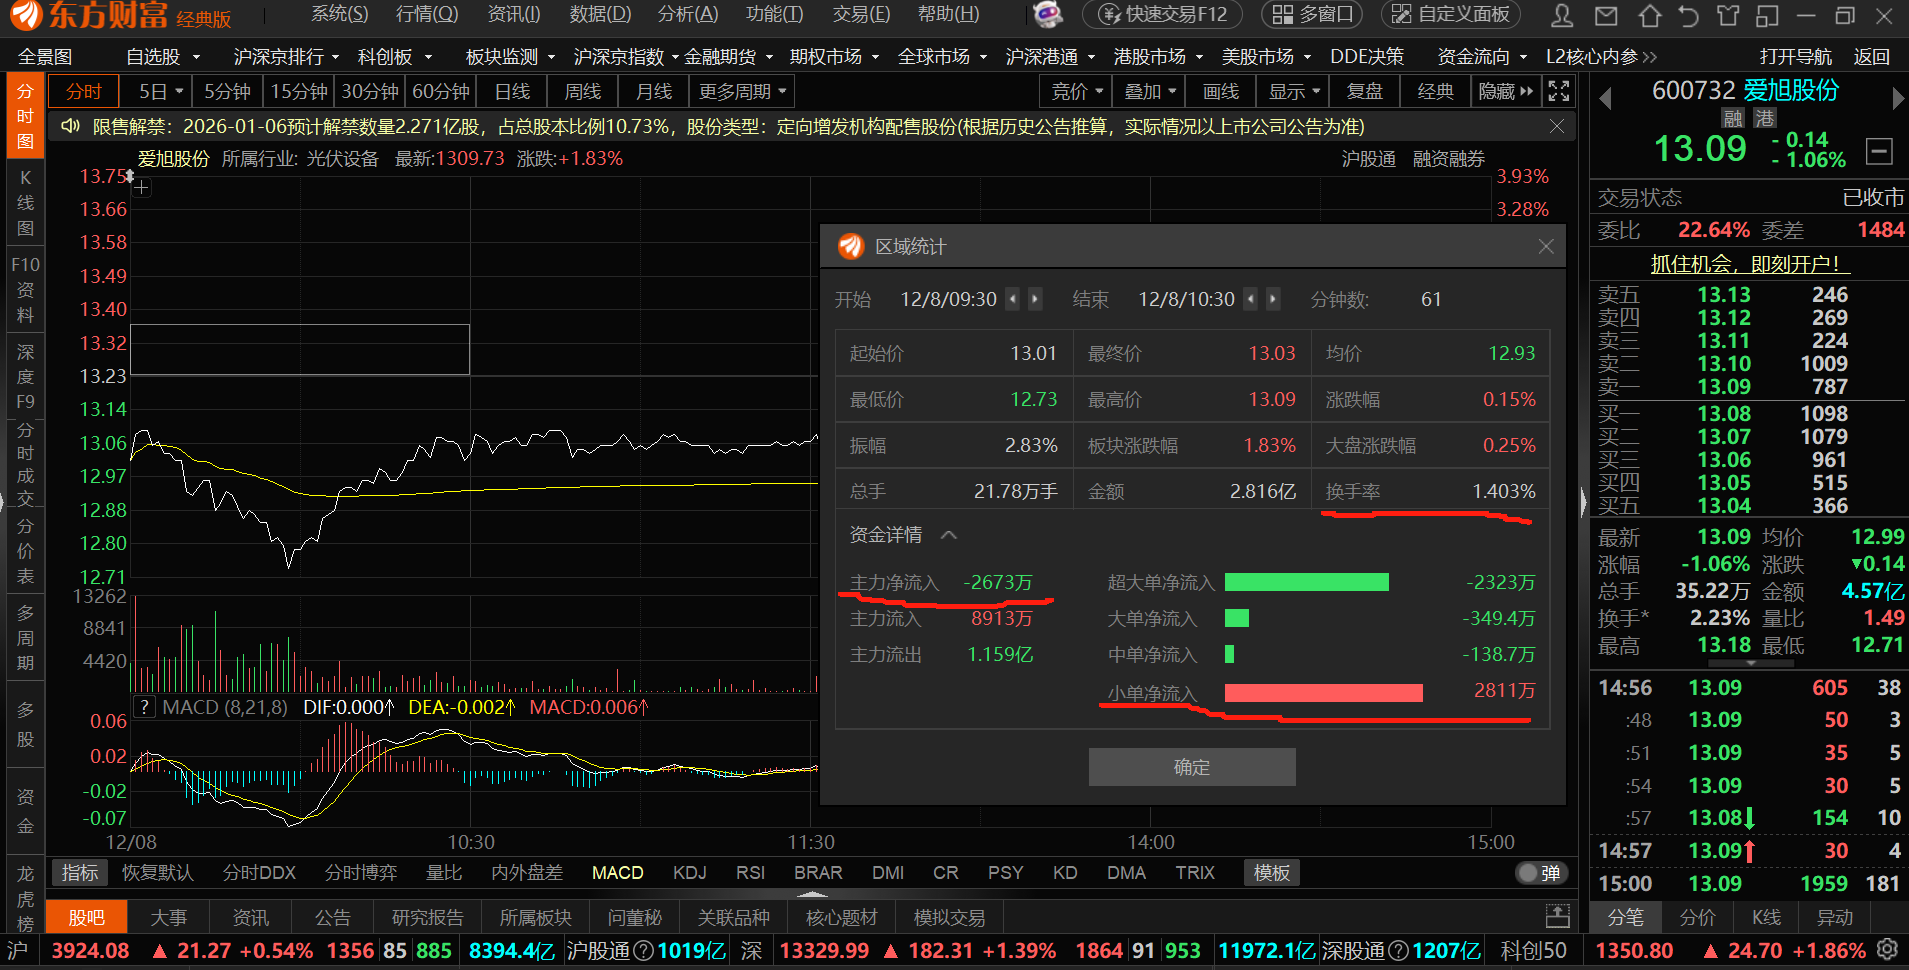Step start time backward arrow

pos(1012,299)
